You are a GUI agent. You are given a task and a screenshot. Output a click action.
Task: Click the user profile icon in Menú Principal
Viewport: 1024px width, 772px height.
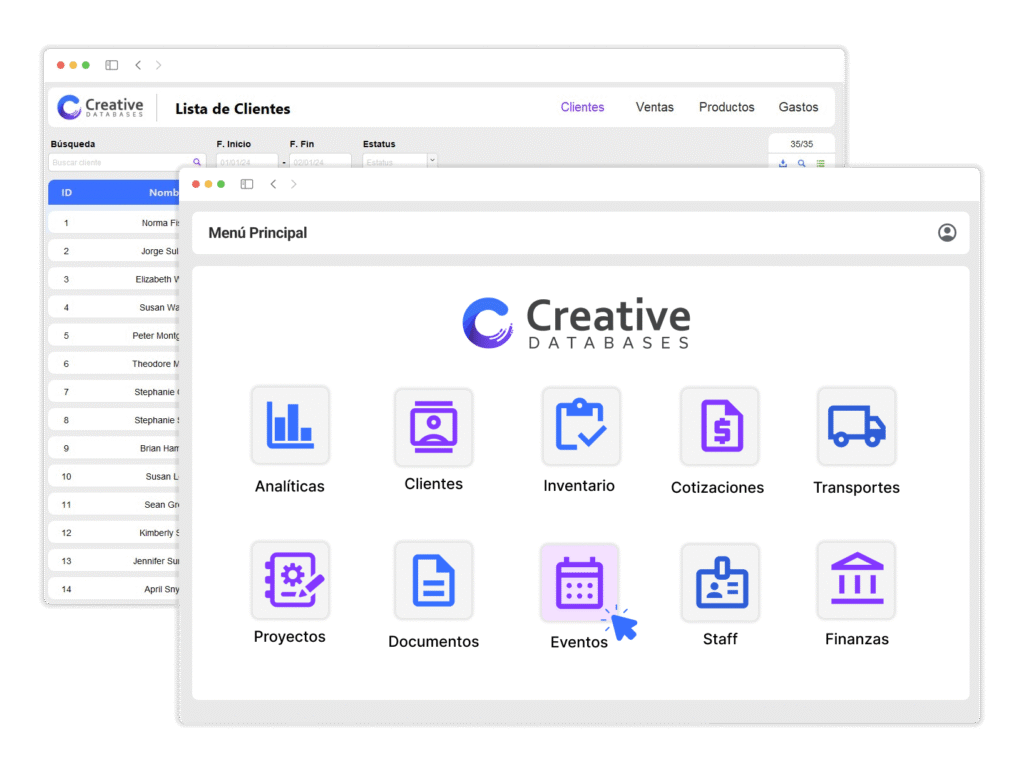(947, 233)
